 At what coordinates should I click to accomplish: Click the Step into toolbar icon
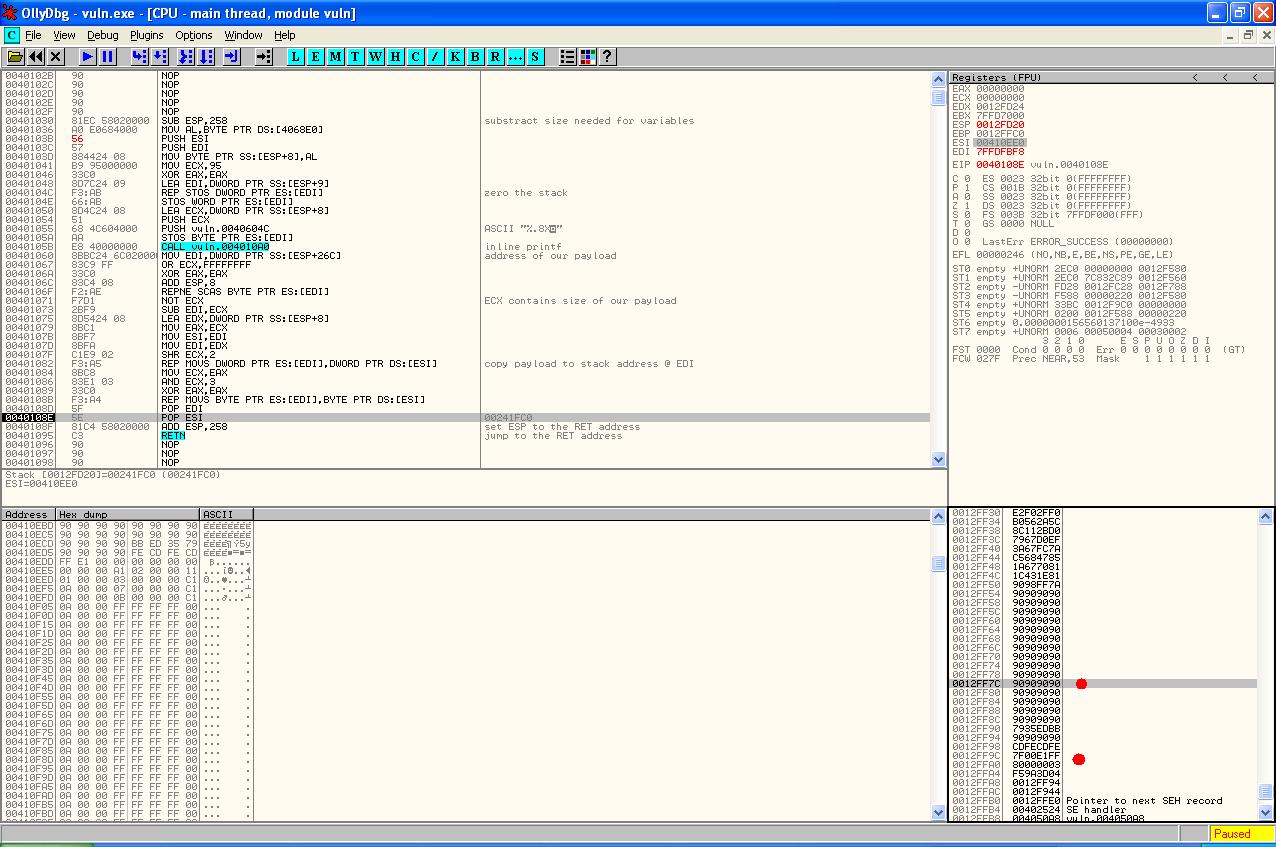[140, 57]
